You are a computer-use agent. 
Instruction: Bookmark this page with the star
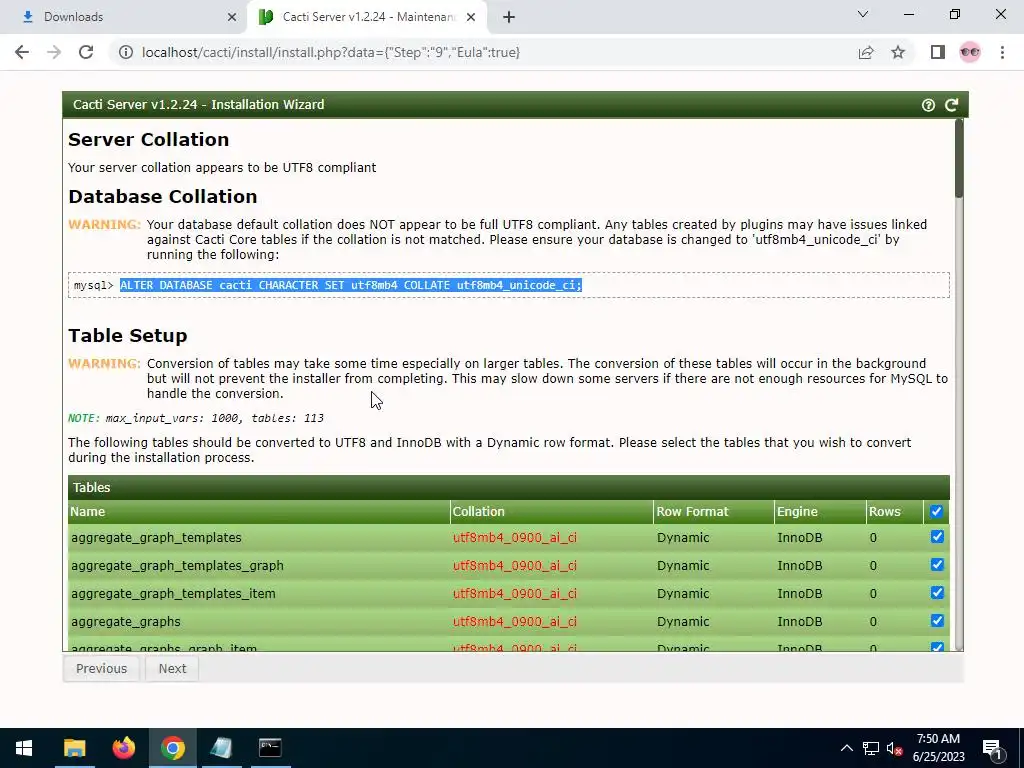898,52
